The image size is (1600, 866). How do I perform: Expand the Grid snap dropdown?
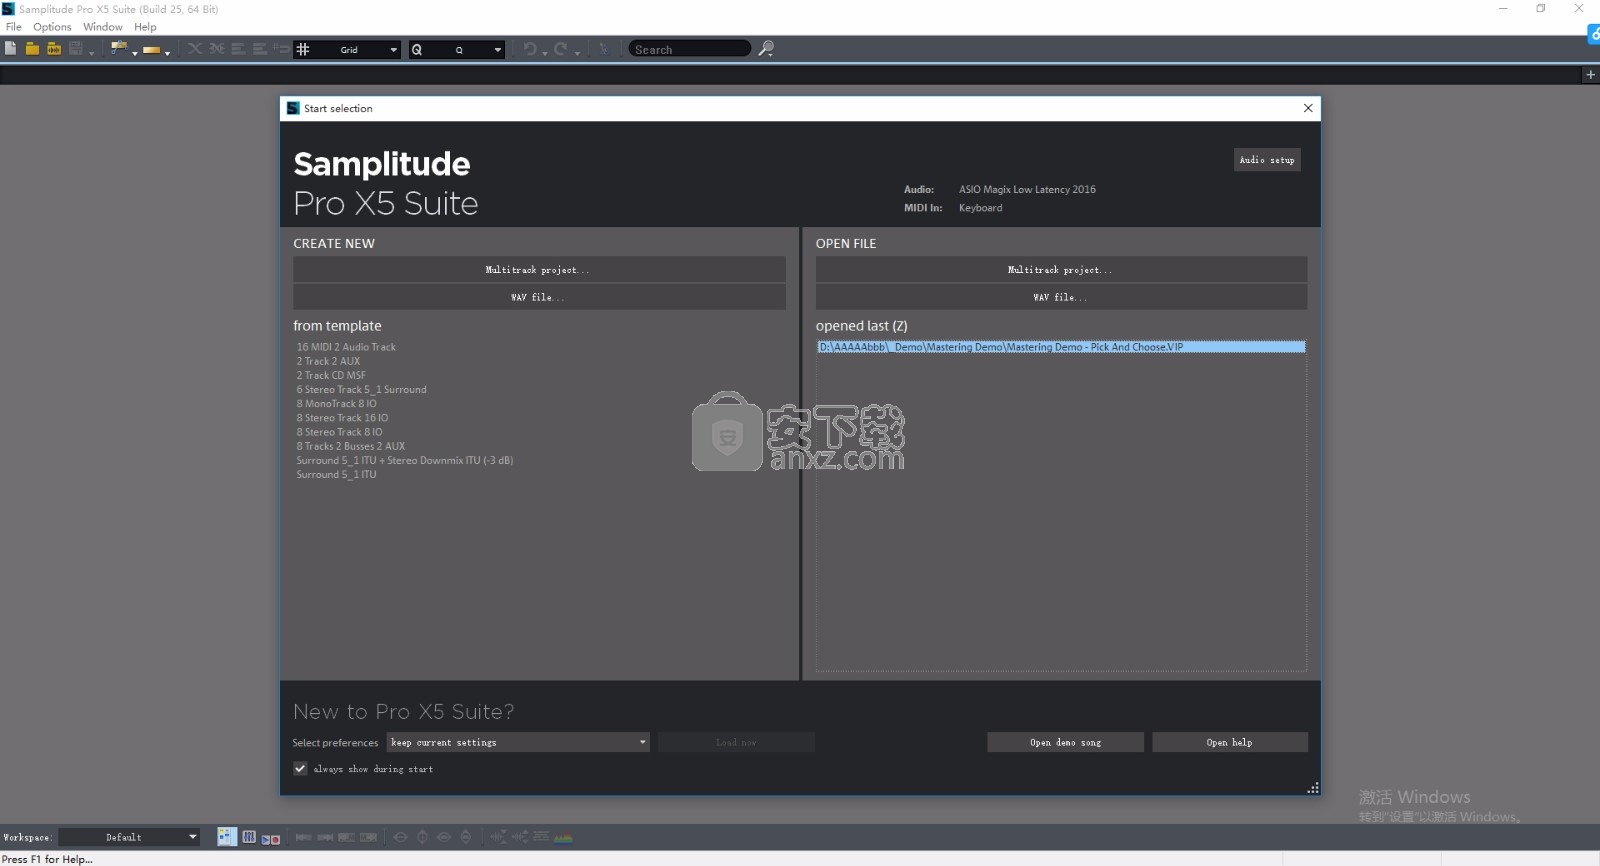pyautogui.click(x=393, y=49)
